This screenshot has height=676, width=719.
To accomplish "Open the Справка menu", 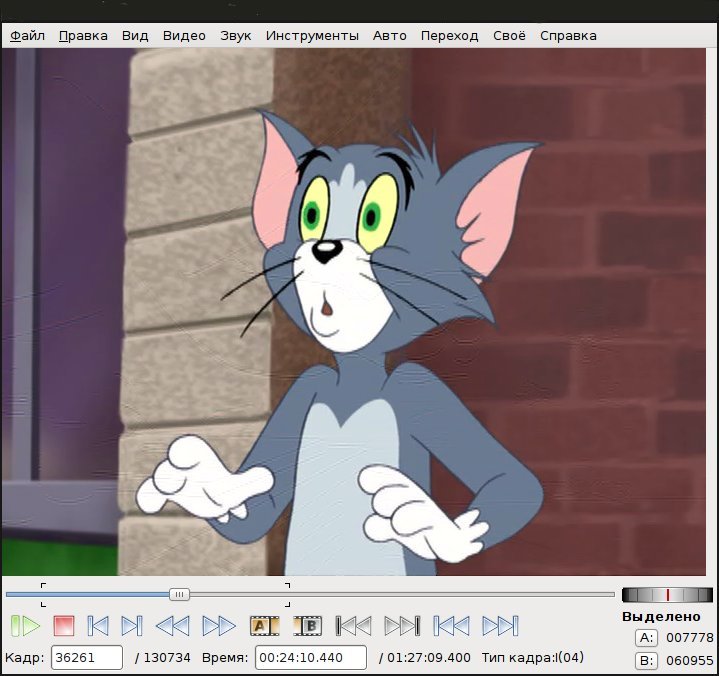I will click(x=568, y=35).
